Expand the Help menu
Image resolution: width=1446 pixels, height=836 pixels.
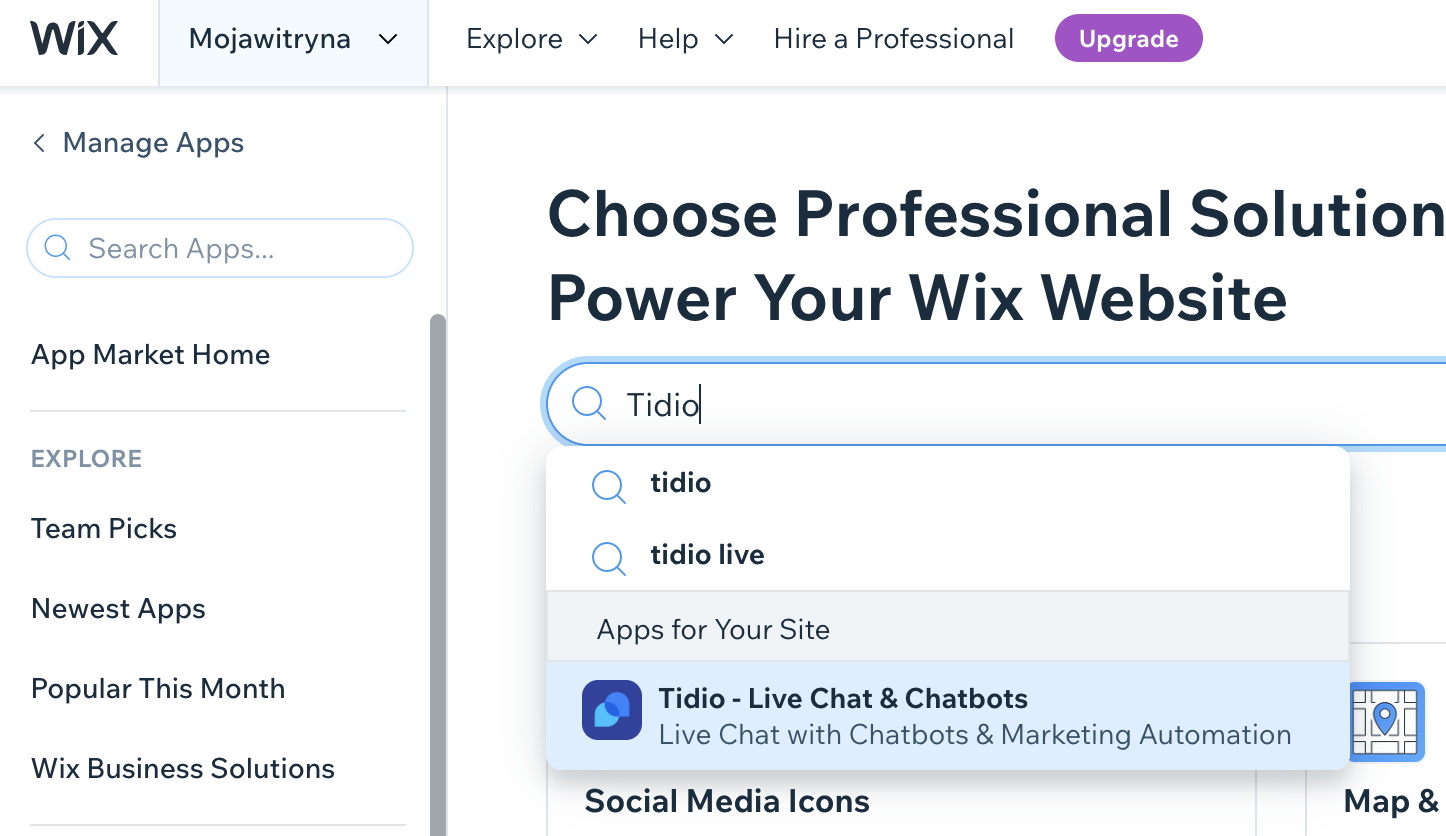coord(686,39)
